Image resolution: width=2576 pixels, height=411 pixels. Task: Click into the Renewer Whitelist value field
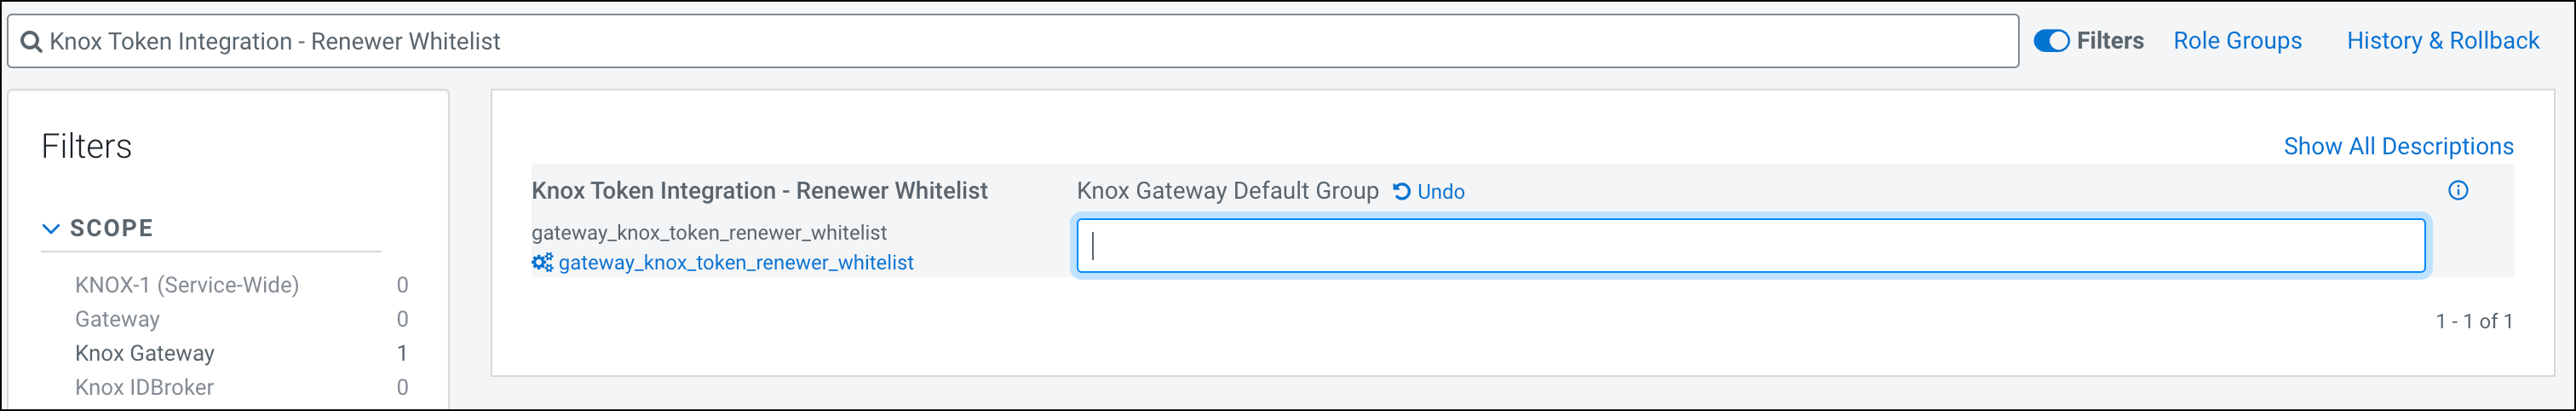coord(1750,246)
